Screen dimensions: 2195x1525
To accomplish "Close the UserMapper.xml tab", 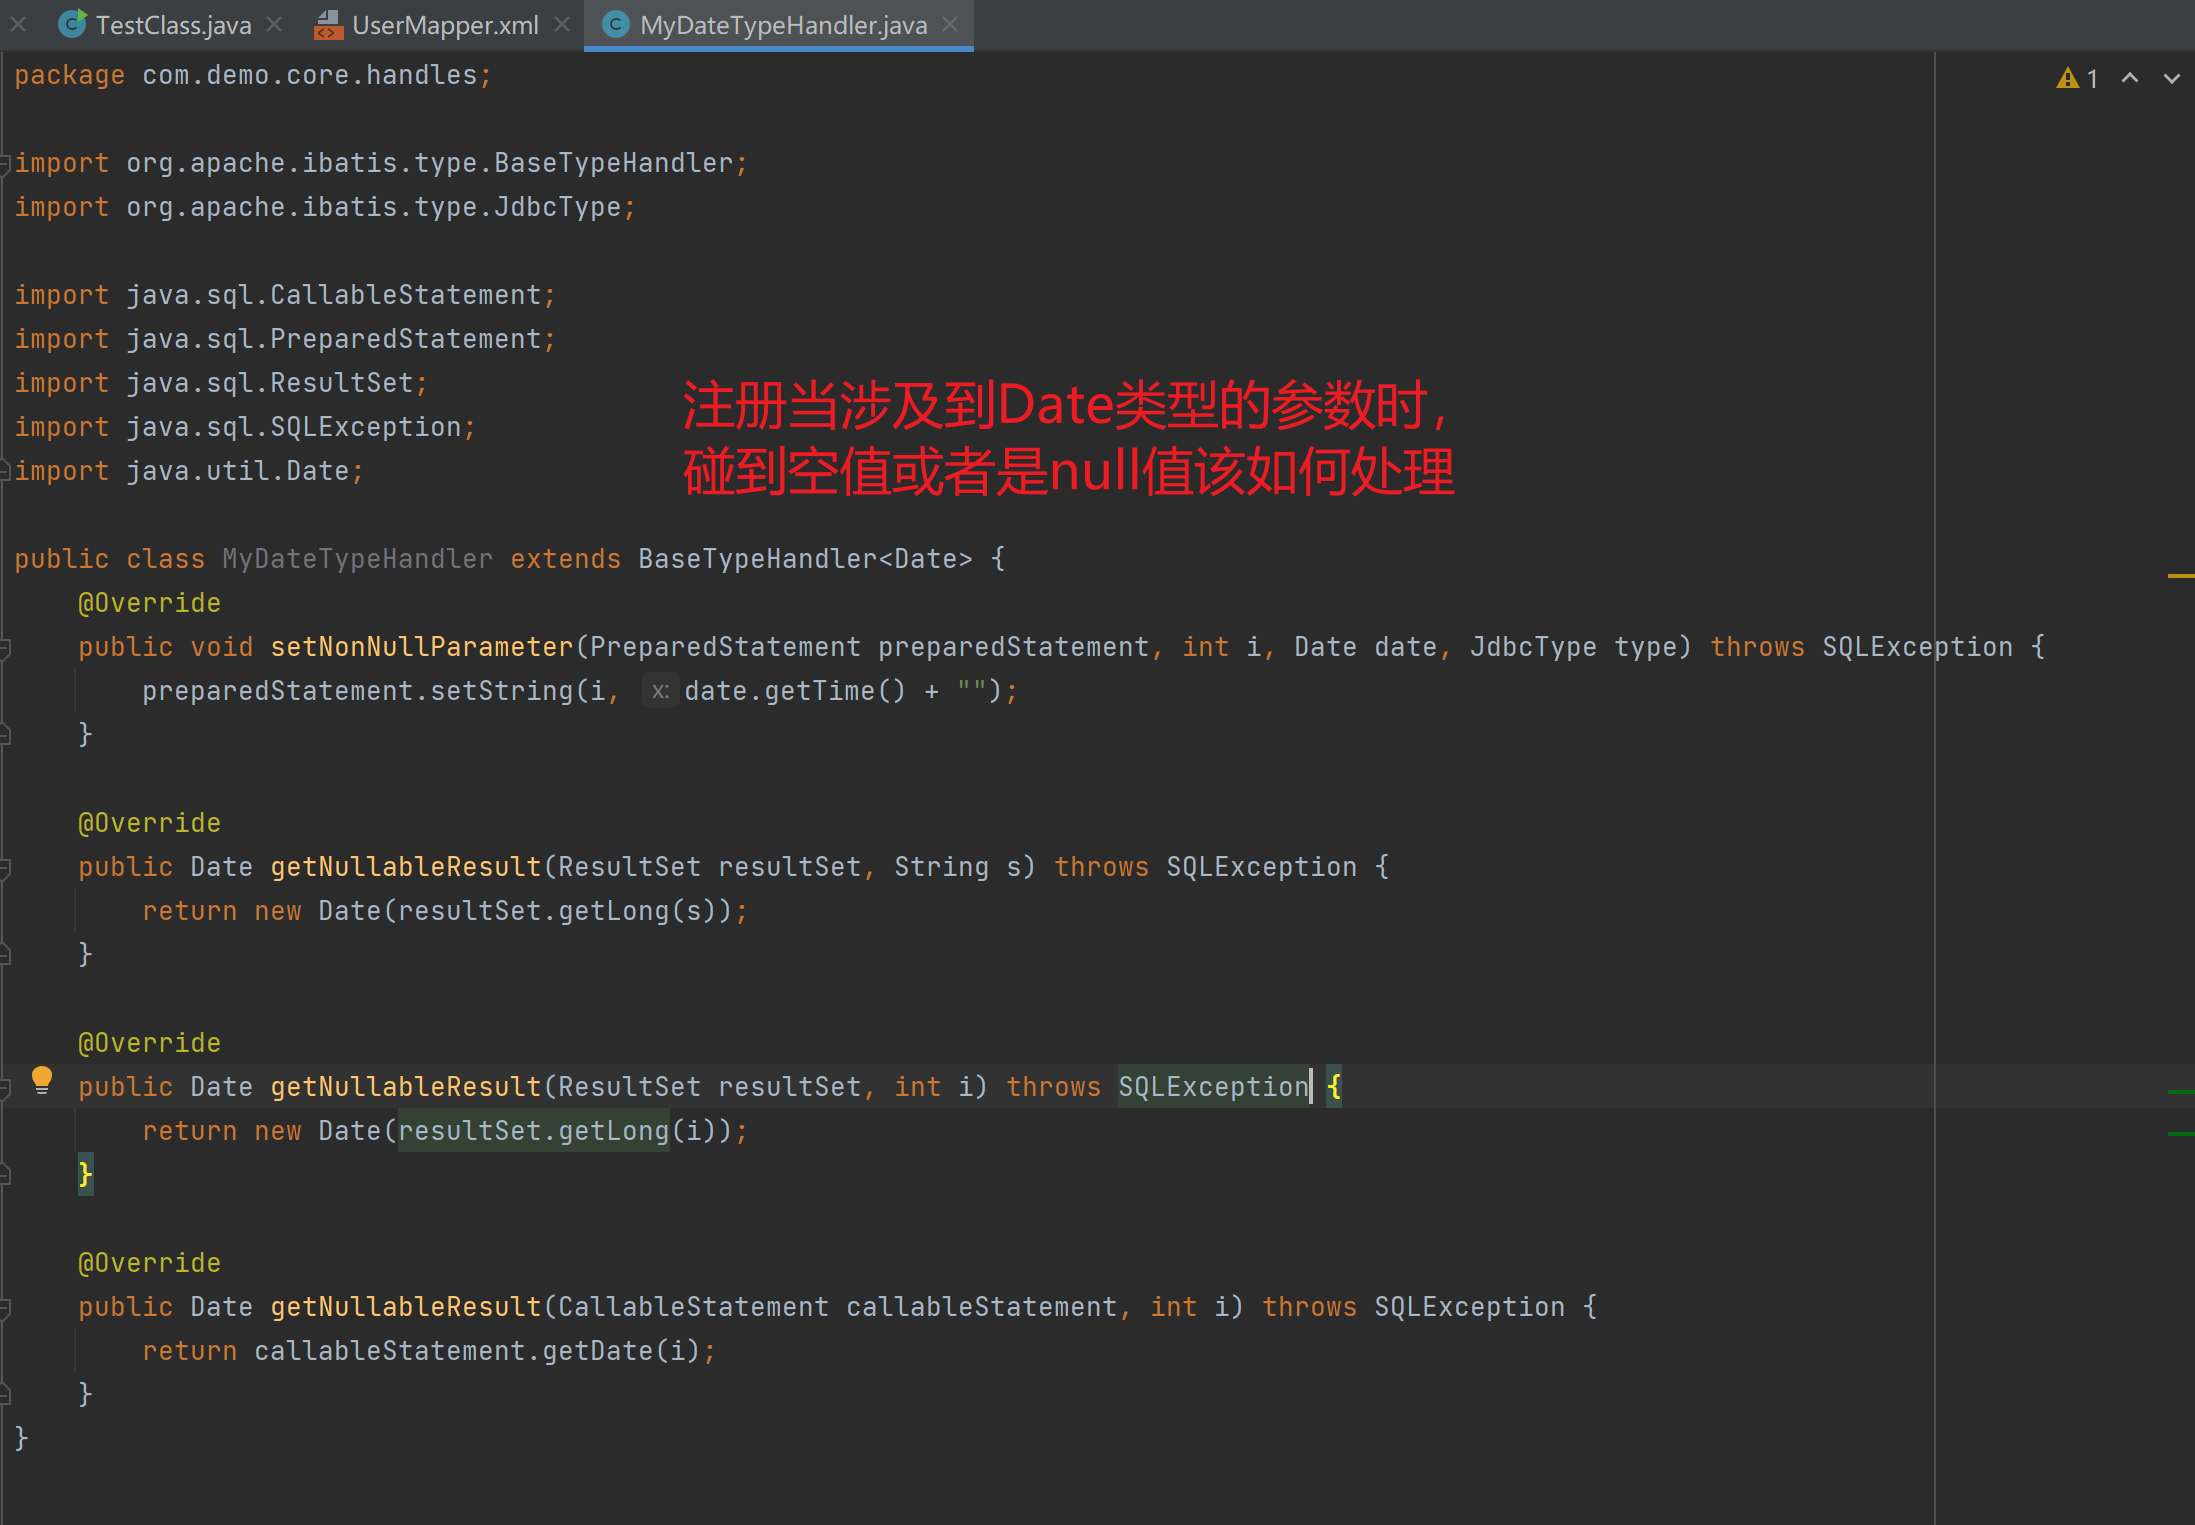I will coord(562,24).
